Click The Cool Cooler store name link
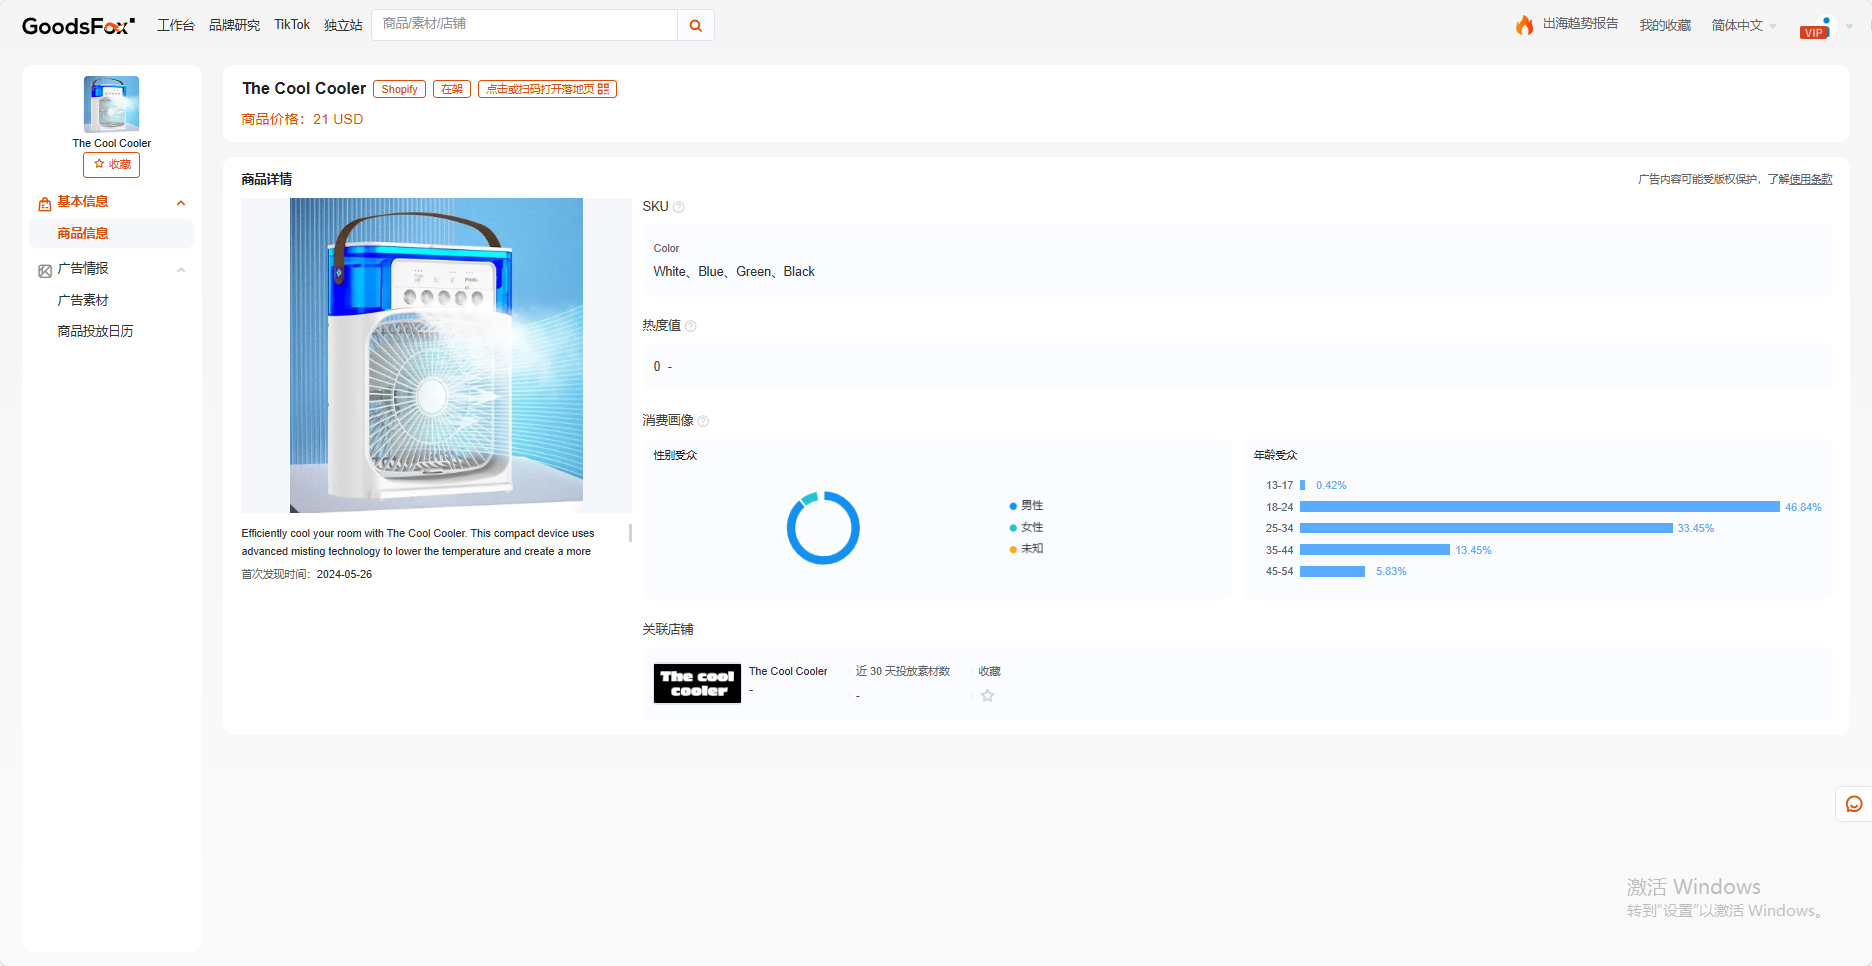The width and height of the screenshot is (1872, 966). pyautogui.click(x=788, y=672)
